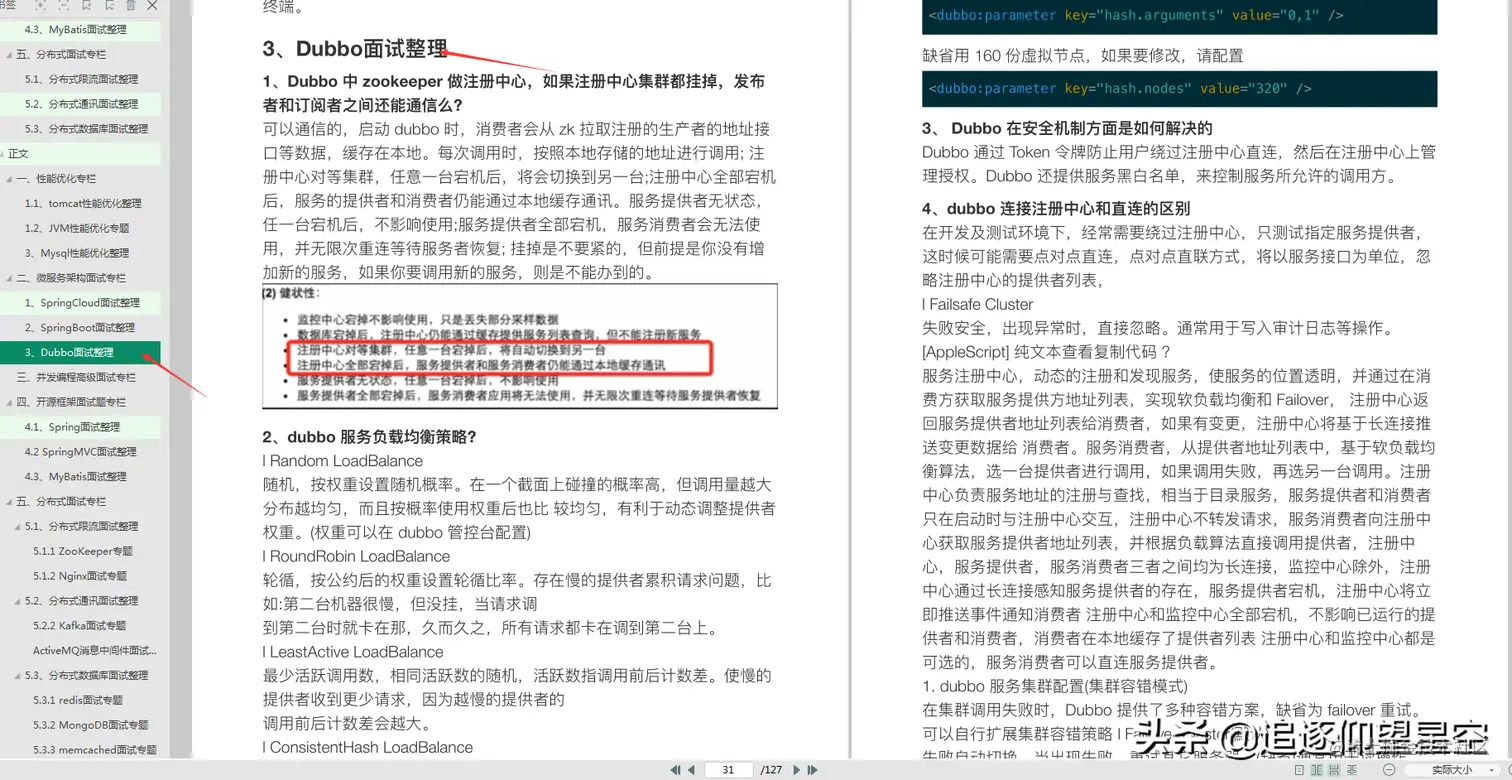Select the expand-all bookmarks icon

point(40,6)
